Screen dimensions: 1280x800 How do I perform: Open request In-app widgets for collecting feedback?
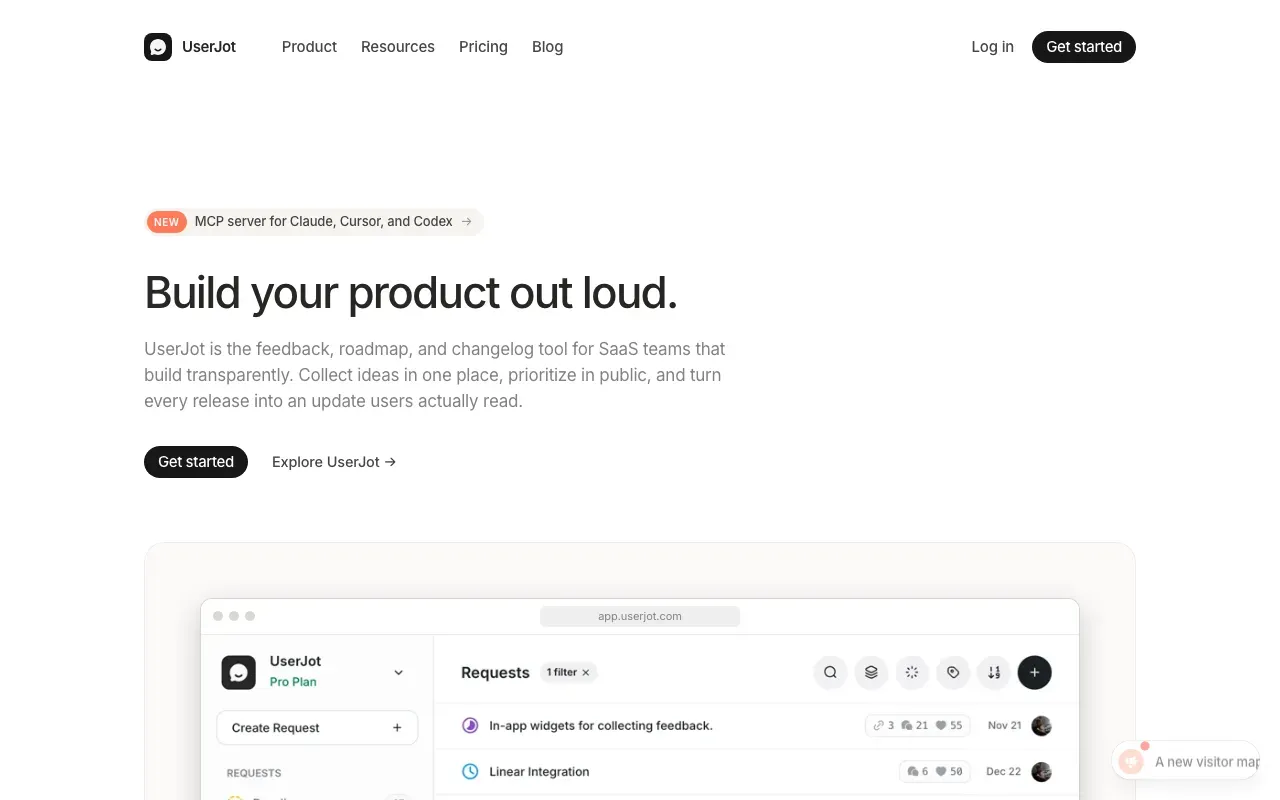(x=601, y=726)
